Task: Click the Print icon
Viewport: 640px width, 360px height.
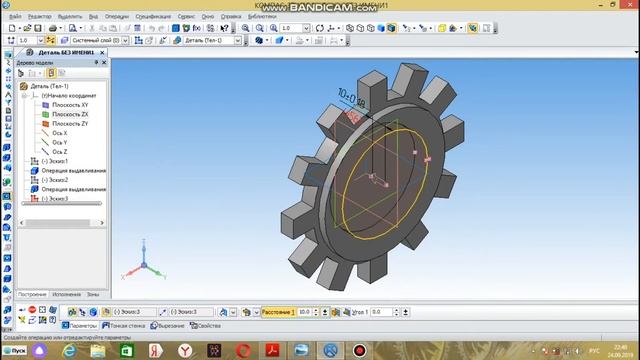Action: click(x=53, y=28)
